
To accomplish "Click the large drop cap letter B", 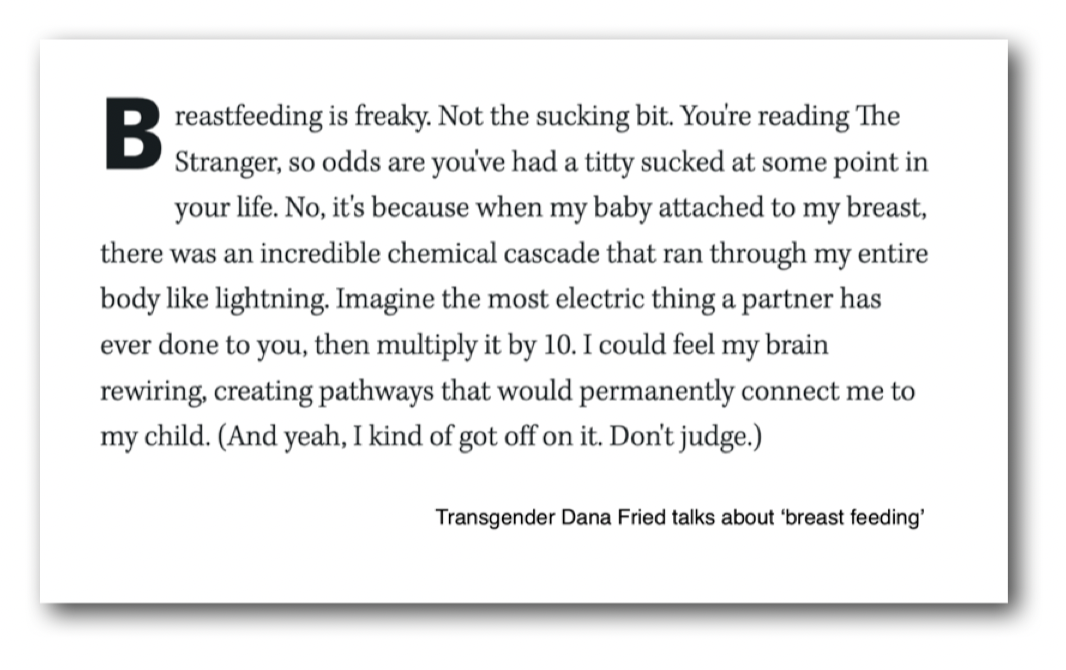I will [x=132, y=133].
